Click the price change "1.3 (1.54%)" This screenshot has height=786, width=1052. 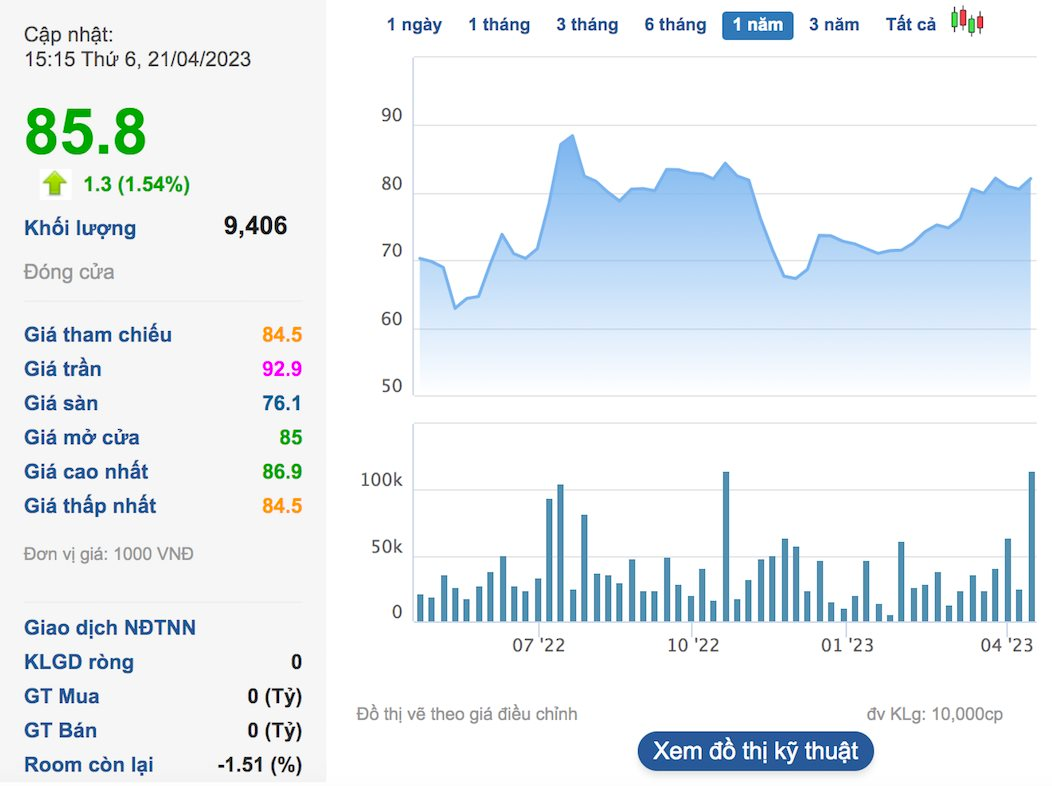[136, 184]
